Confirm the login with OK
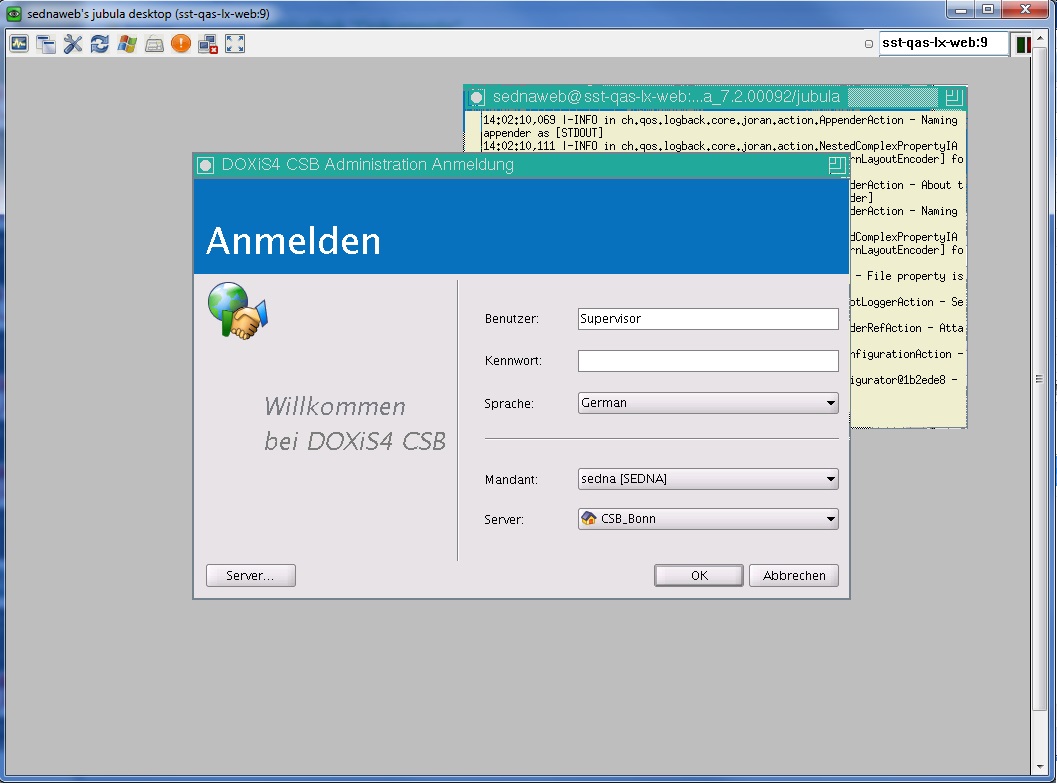Screen dimensions: 1057x784 [x=699, y=576]
